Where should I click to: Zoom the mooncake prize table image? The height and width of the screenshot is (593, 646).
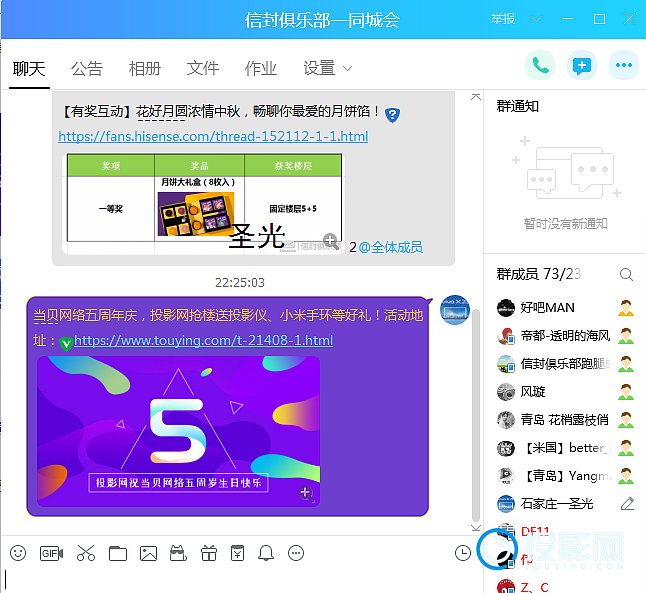point(330,241)
